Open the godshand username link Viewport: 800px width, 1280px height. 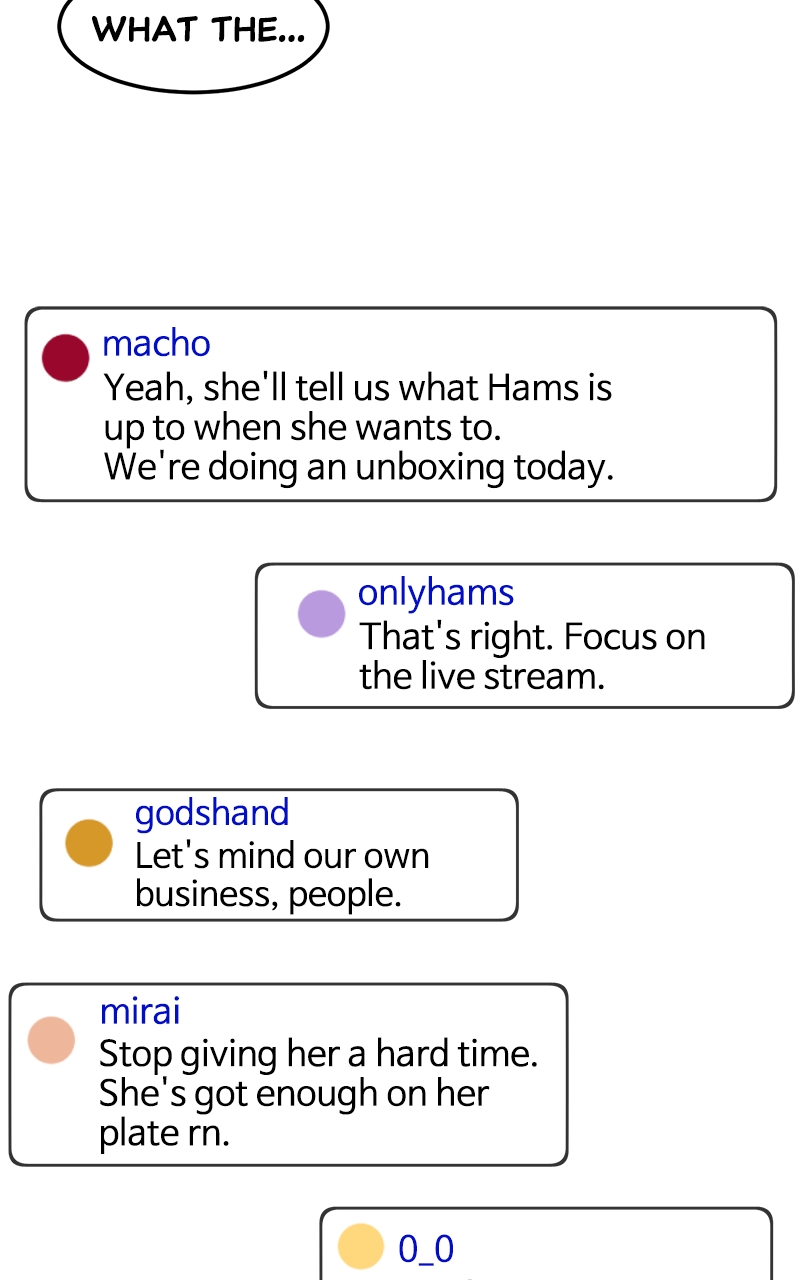point(212,812)
